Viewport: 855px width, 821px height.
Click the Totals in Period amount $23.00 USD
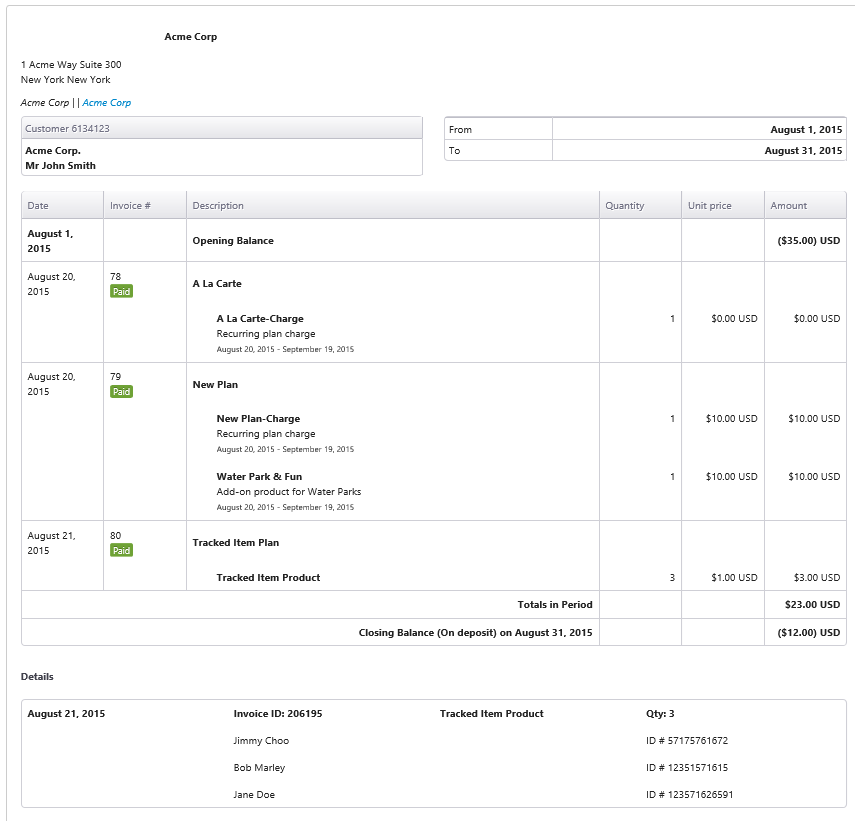[812, 605]
